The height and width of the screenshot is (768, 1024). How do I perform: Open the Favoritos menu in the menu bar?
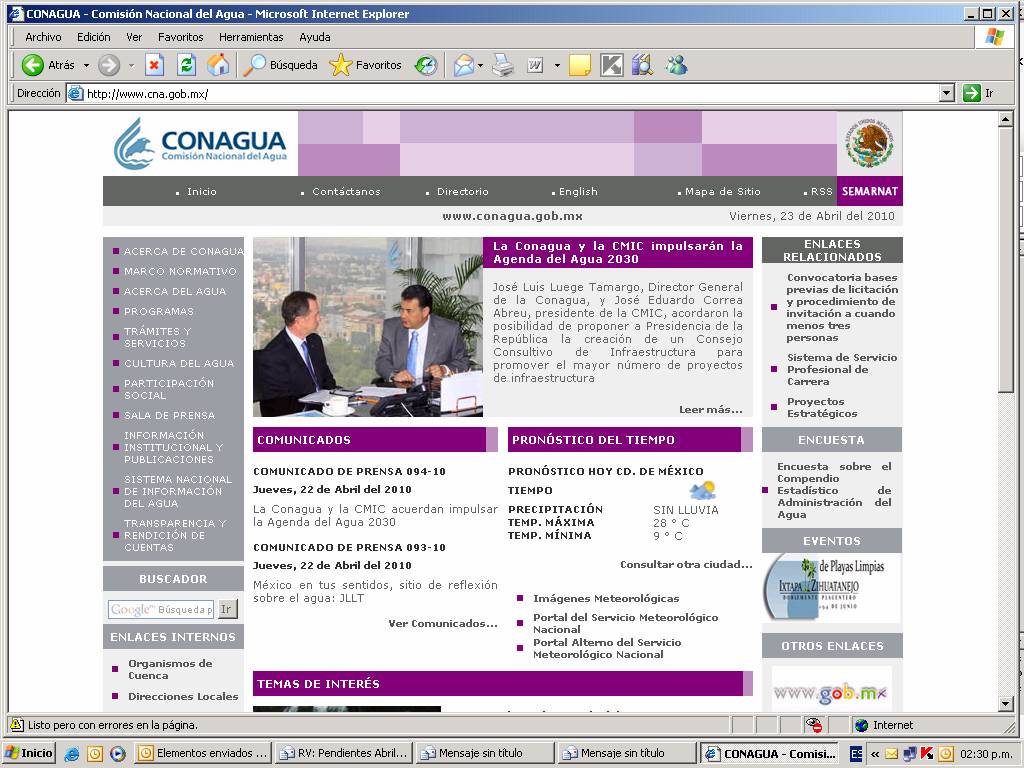click(x=180, y=37)
